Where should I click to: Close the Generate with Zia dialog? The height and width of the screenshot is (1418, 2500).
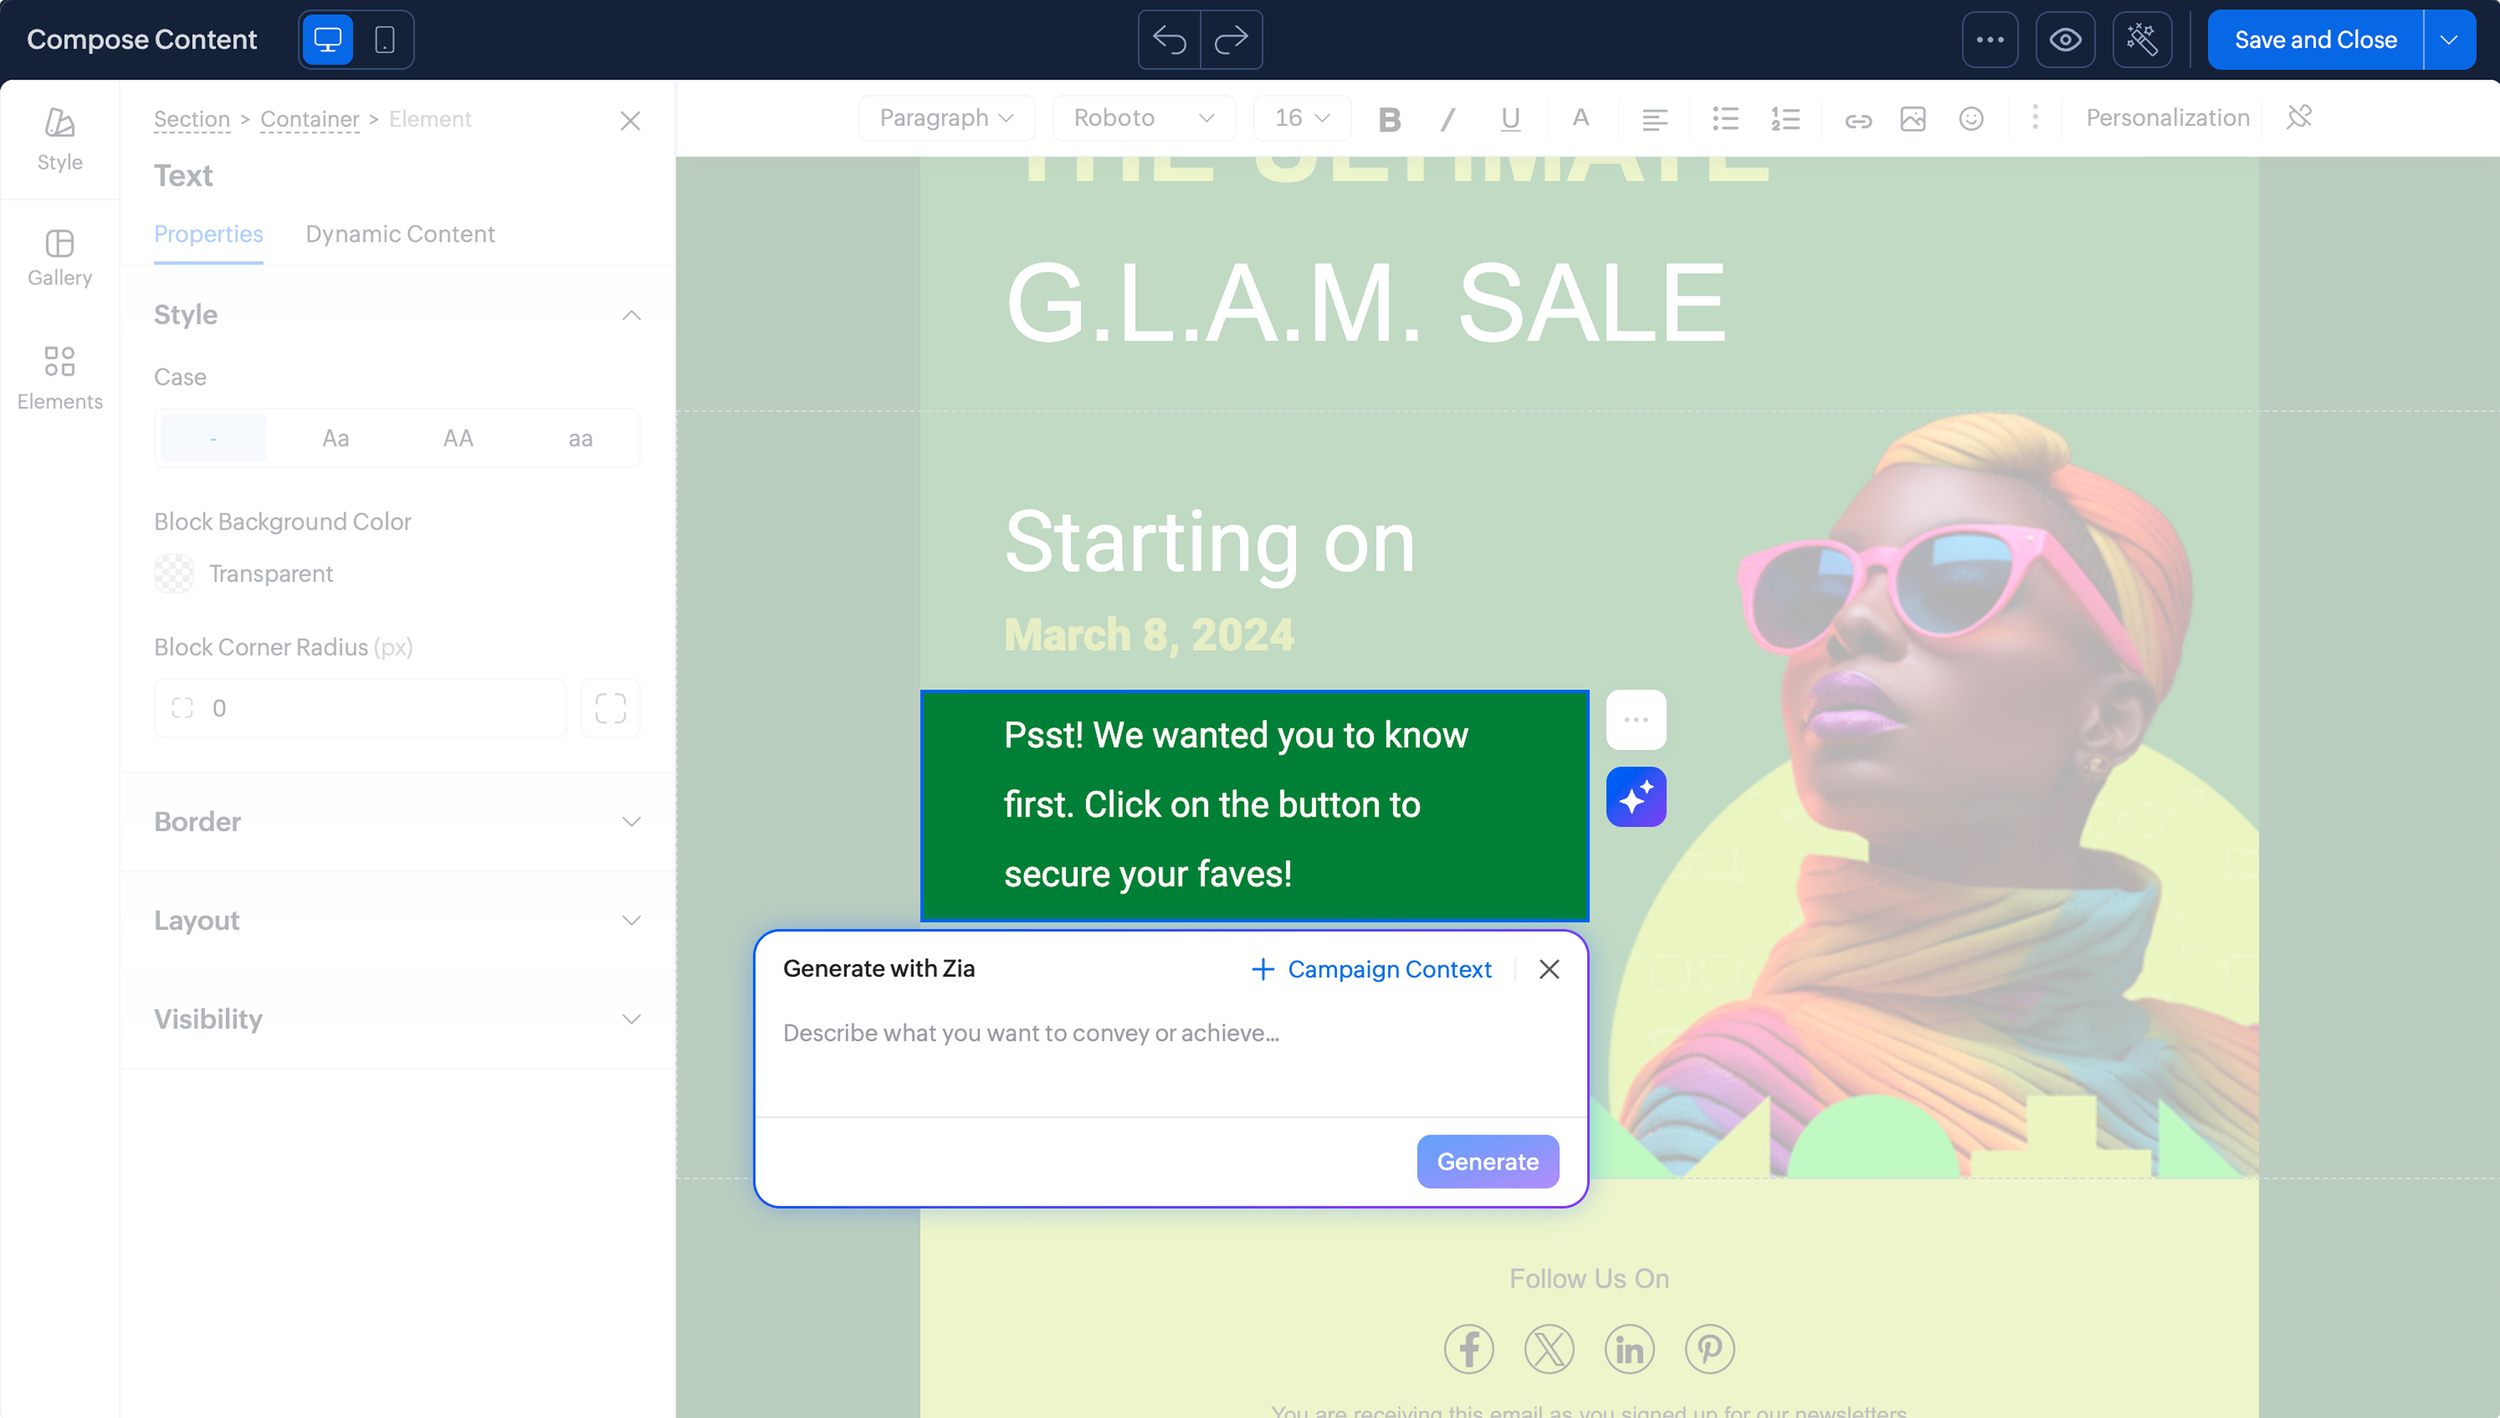coord(1549,969)
